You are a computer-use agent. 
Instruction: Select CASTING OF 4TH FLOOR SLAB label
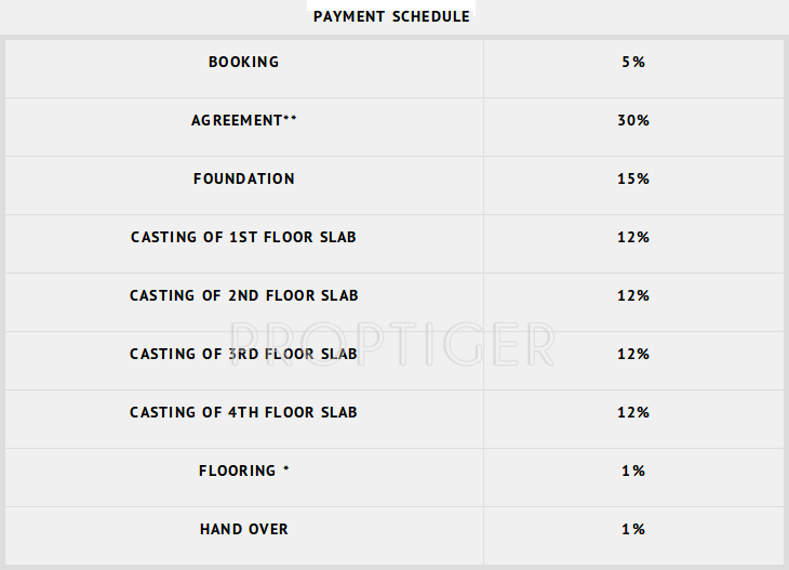[x=244, y=412]
